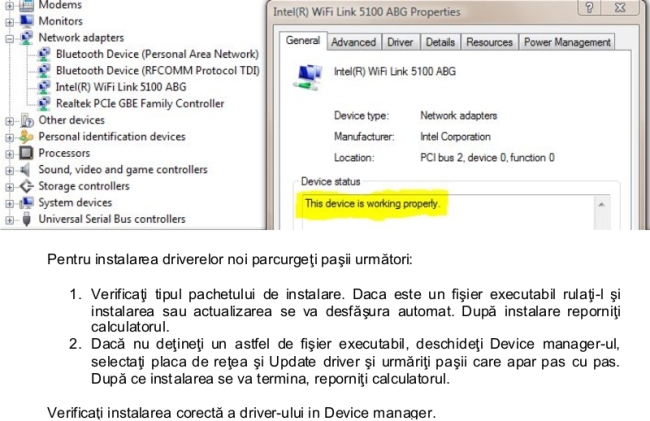Viewport: 650px width, 421px height.
Task: Select the Other devices label
Action: click(71, 120)
